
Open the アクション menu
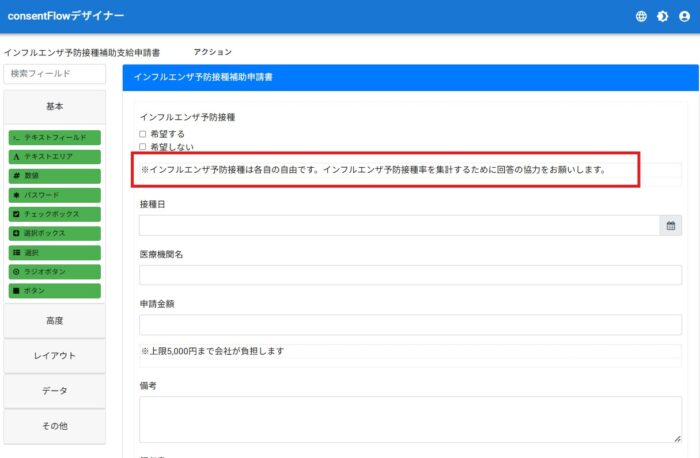(x=212, y=52)
